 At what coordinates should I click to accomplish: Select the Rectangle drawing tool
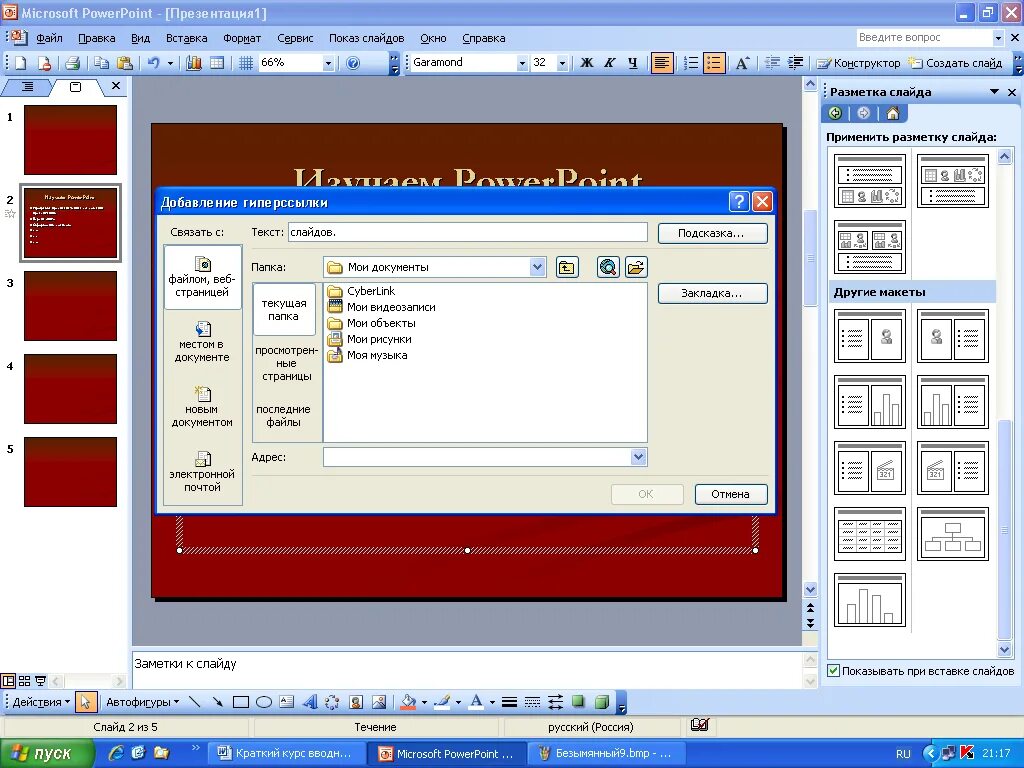pos(241,702)
